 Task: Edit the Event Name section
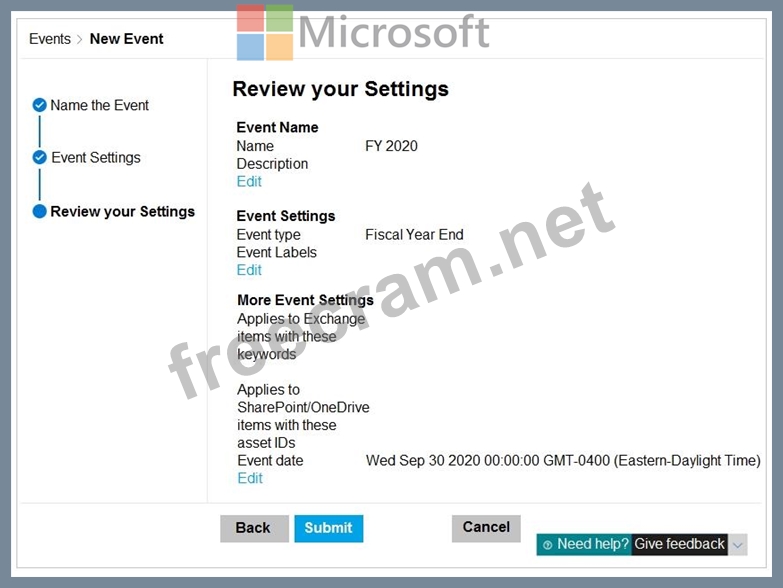pyautogui.click(x=249, y=181)
